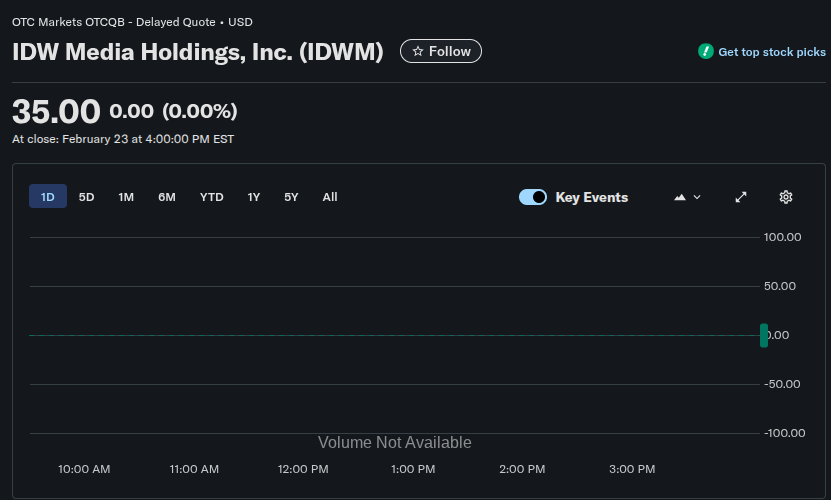This screenshot has height=500, width=831.
Task: Select the 6M range
Action: point(166,197)
